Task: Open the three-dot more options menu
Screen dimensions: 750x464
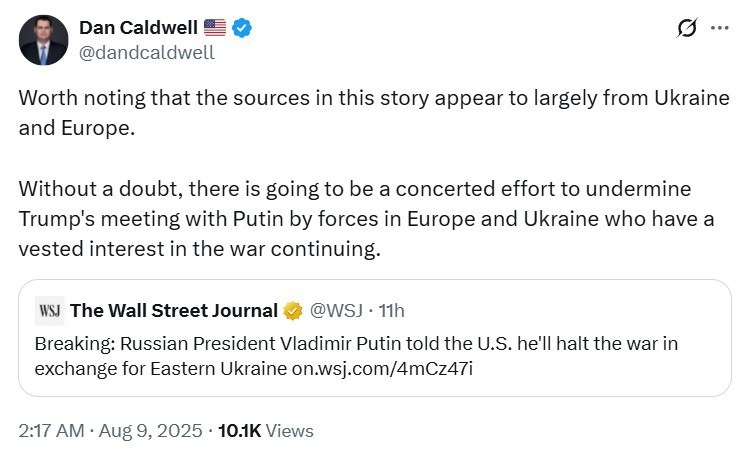Action: click(x=719, y=28)
